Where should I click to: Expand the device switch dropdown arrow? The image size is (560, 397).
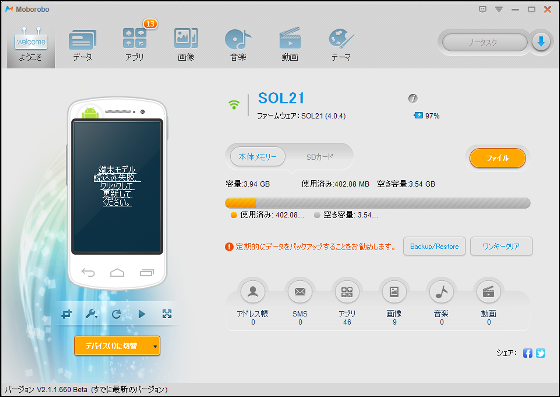pyautogui.click(x=155, y=346)
